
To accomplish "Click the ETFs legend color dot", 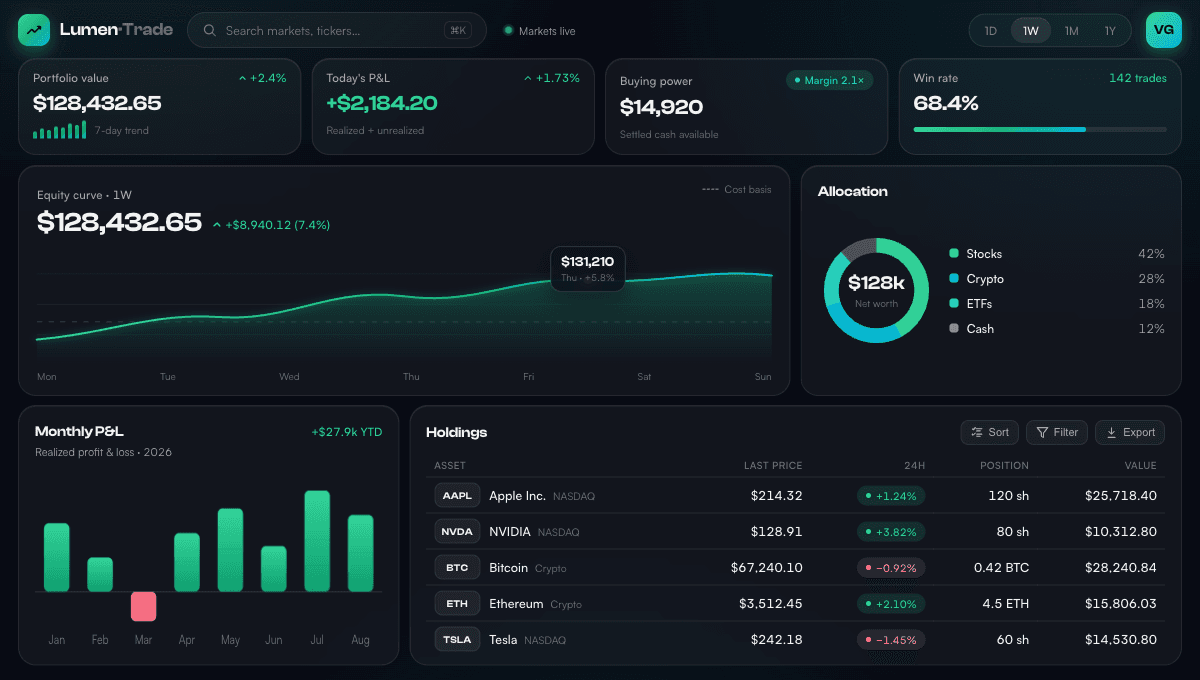I will pyautogui.click(x=954, y=304).
